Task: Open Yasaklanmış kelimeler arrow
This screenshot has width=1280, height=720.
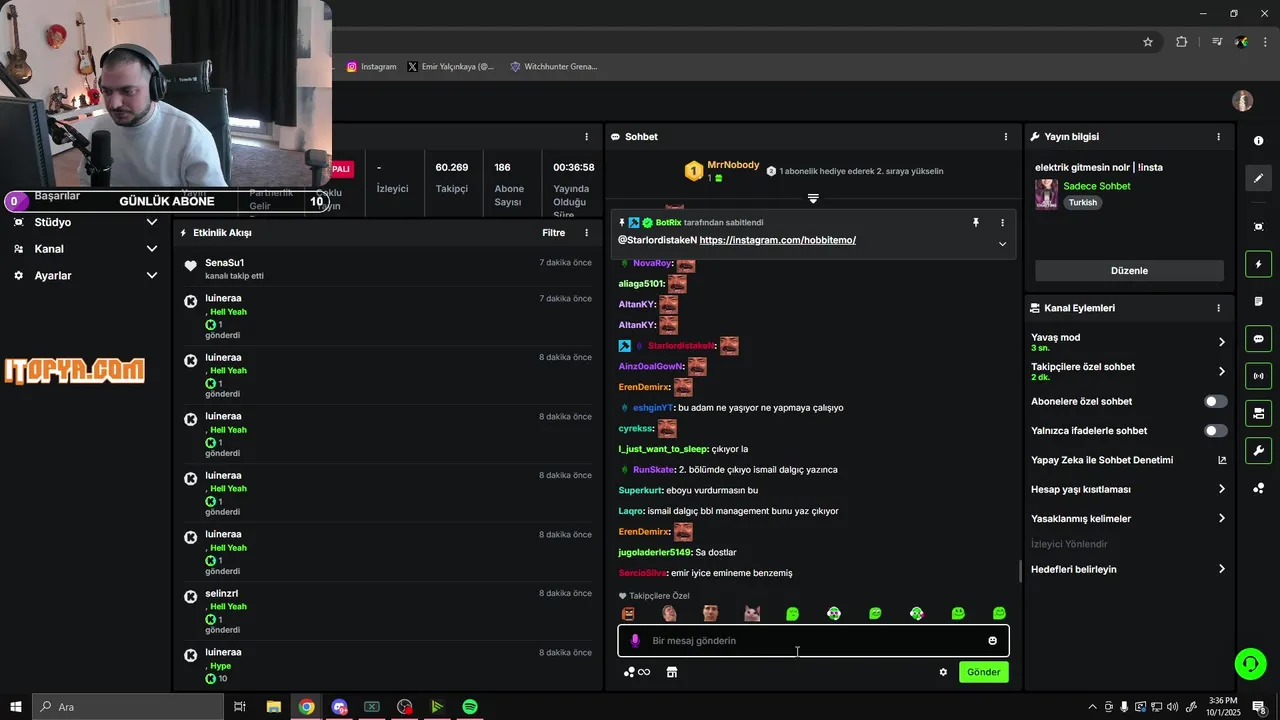Action: (1221, 519)
